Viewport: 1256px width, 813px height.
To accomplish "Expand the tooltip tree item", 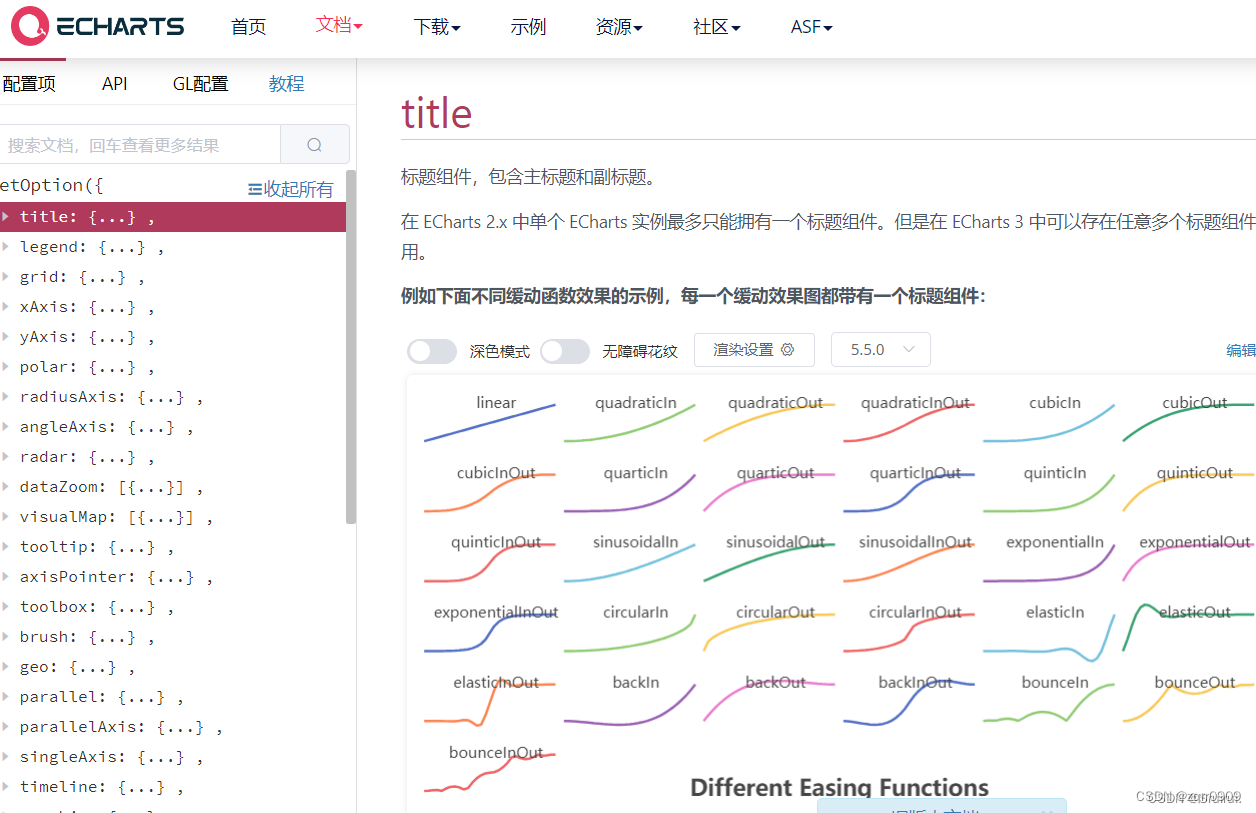I will (8, 546).
